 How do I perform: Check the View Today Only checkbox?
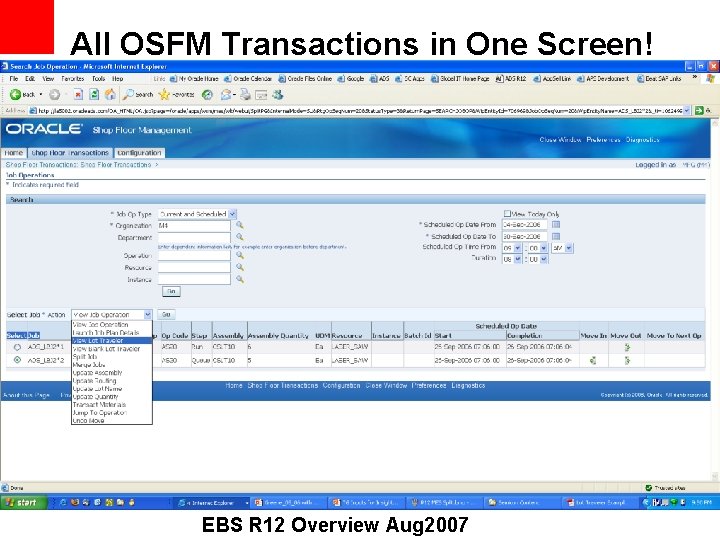(x=507, y=214)
